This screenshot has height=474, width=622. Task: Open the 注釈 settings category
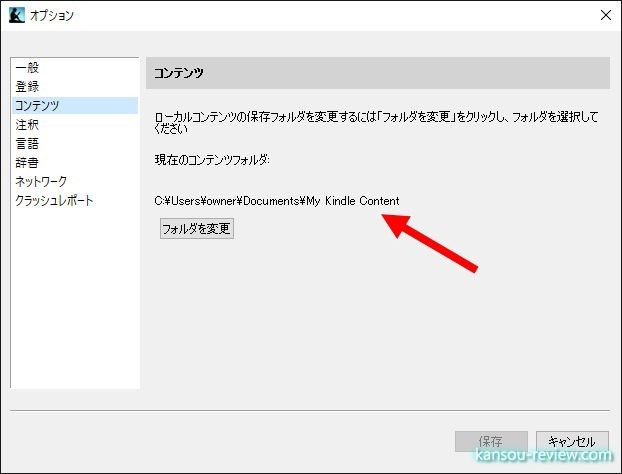[75, 125]
